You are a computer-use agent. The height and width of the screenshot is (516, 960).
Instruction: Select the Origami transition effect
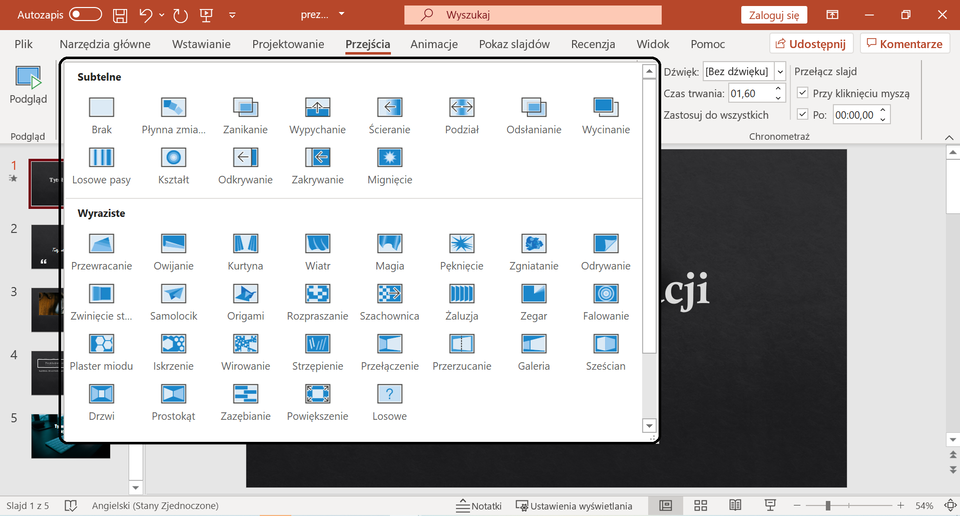(245, 294)
